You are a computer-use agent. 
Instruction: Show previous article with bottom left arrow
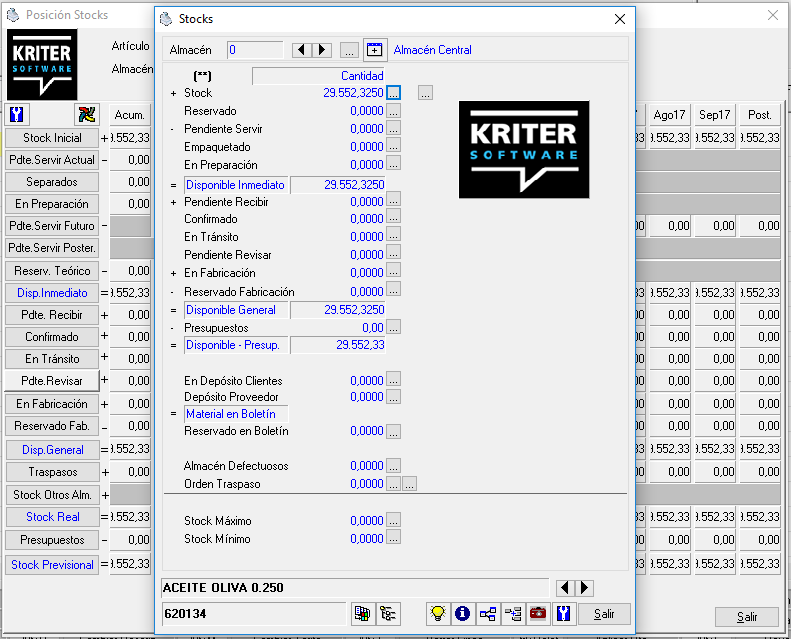coord(565,588)
